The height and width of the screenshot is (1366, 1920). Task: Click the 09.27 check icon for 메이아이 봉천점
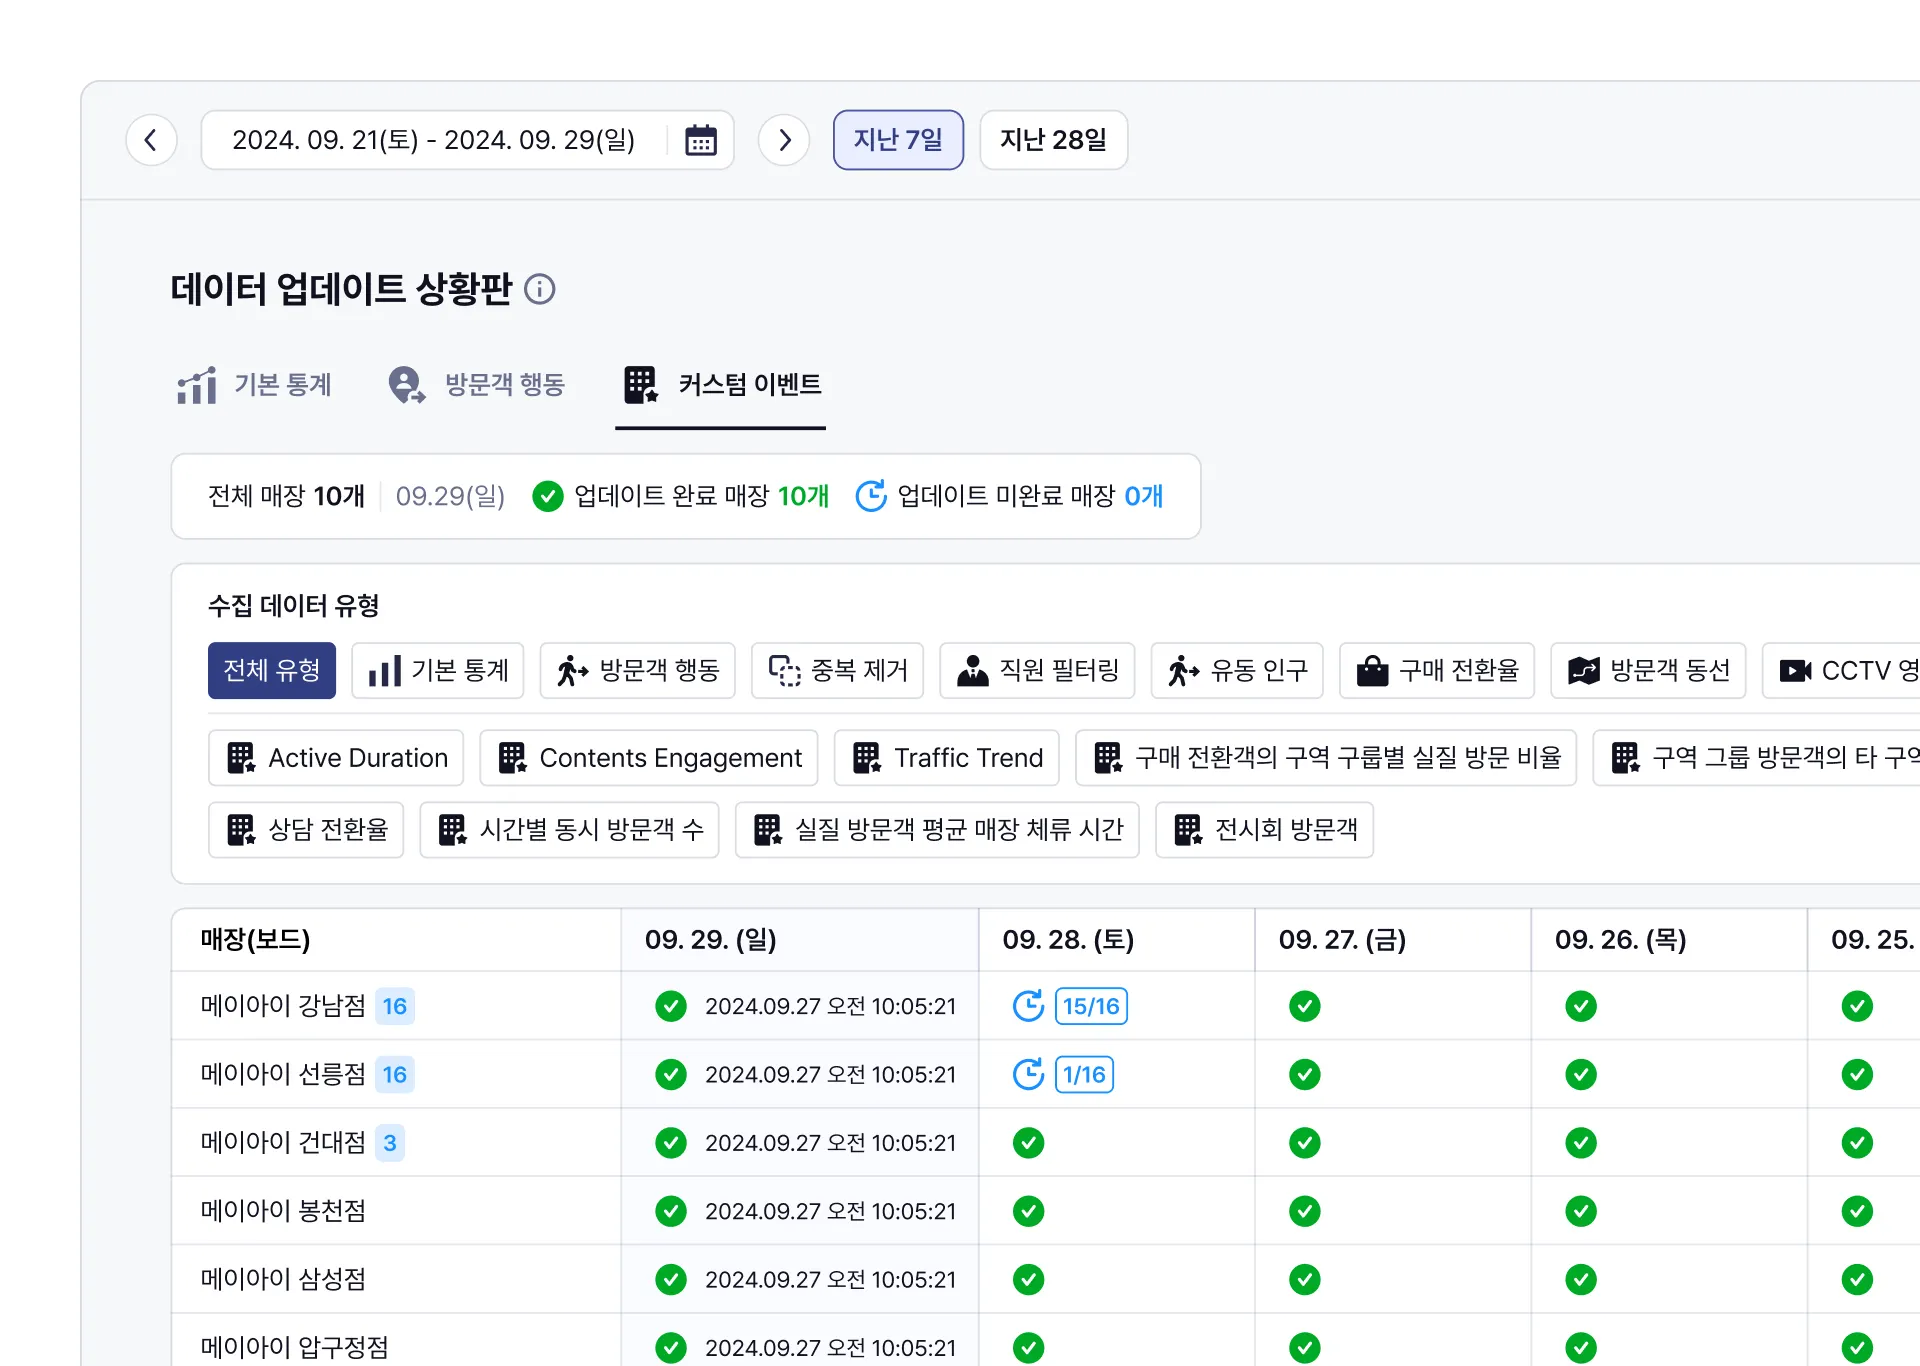[x=1304, y=1211]
